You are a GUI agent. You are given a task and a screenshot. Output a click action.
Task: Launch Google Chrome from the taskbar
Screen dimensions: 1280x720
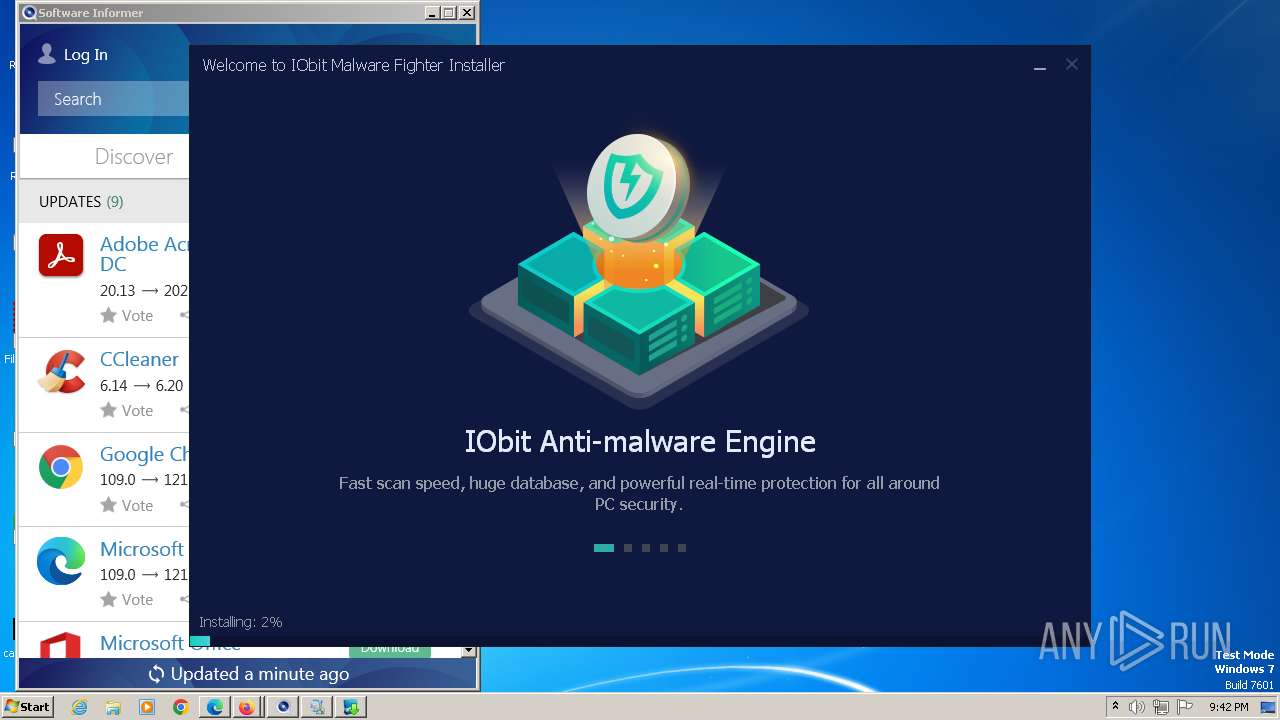[180, 707]
